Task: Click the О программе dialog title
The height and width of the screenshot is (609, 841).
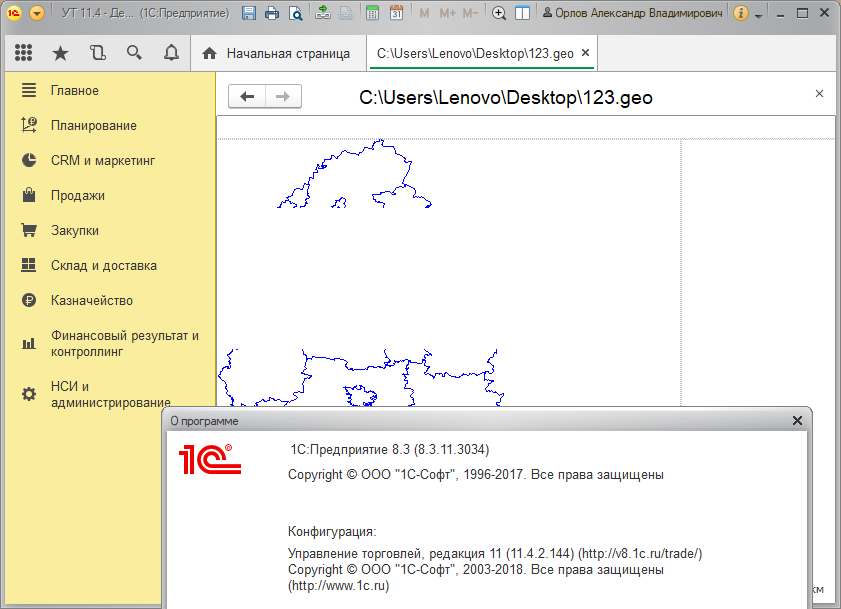Action: (x=204, y=421)
